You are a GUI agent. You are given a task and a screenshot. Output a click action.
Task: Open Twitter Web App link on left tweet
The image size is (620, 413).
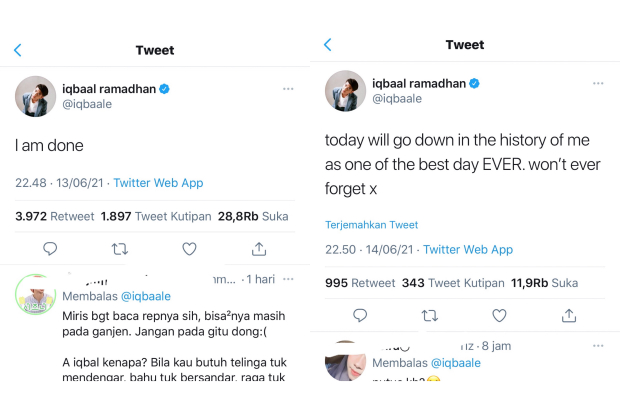pos(158,183)
